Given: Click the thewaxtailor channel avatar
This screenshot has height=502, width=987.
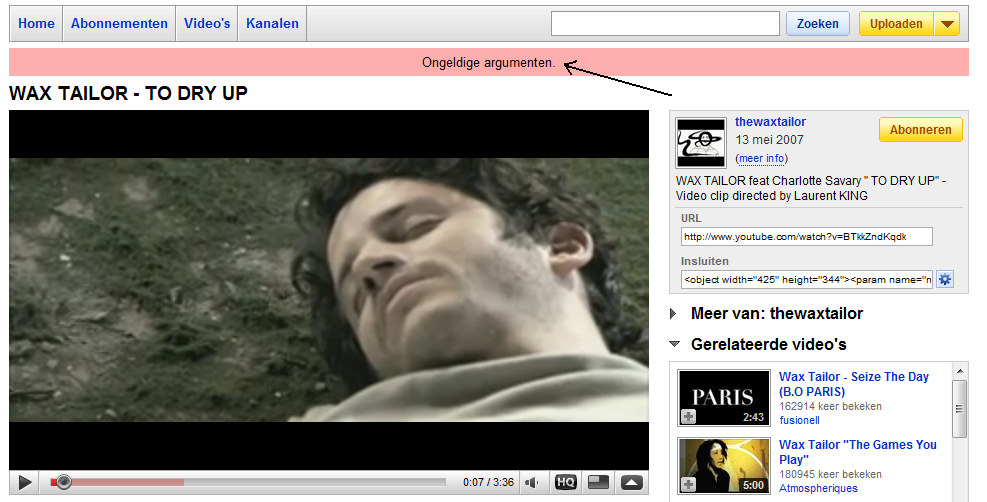Looking at the screenshot, I should tap(700, 143).
